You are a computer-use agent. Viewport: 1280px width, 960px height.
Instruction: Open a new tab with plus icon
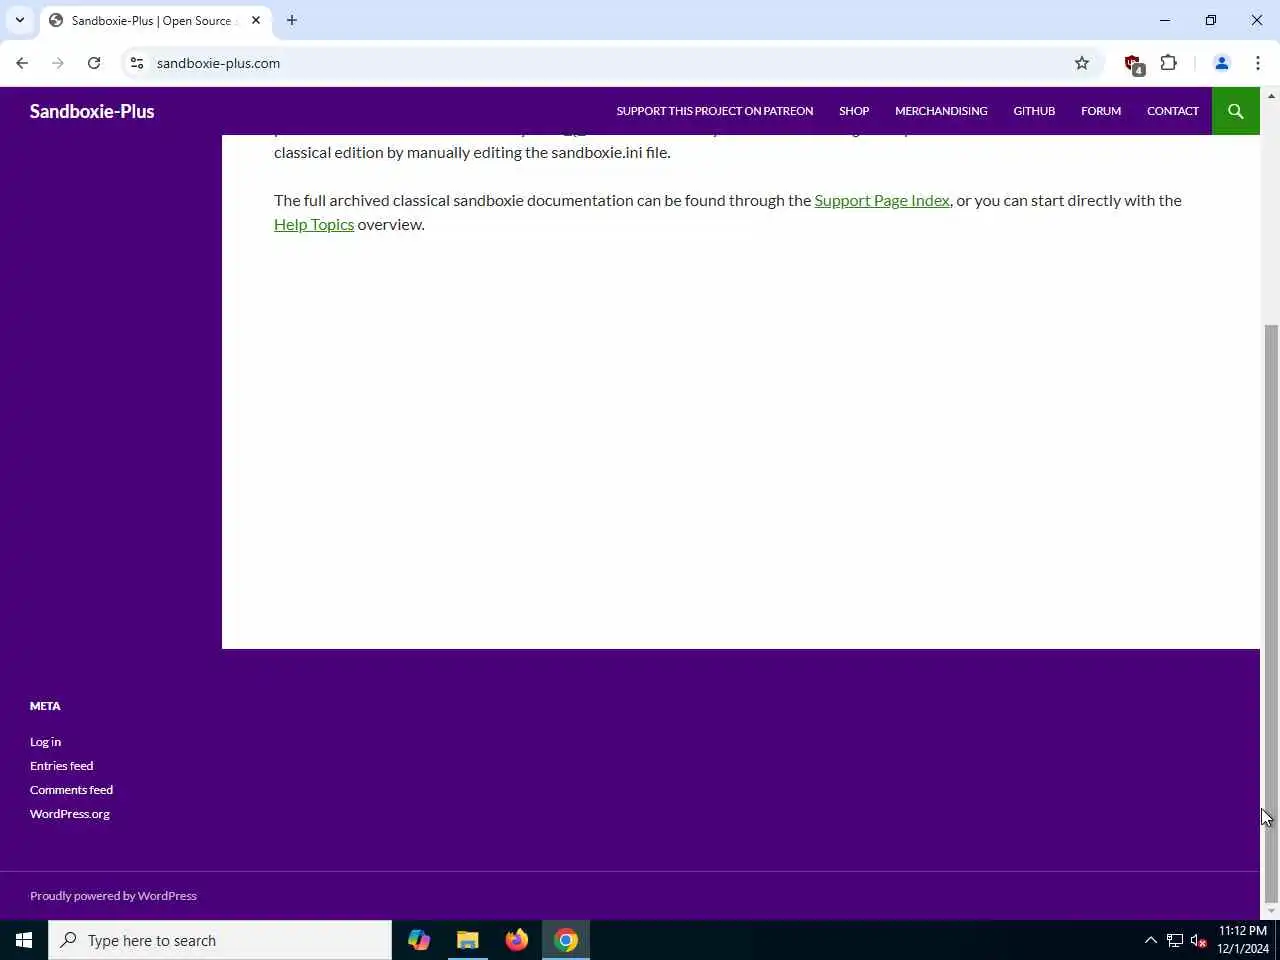[x=292, y=20]
